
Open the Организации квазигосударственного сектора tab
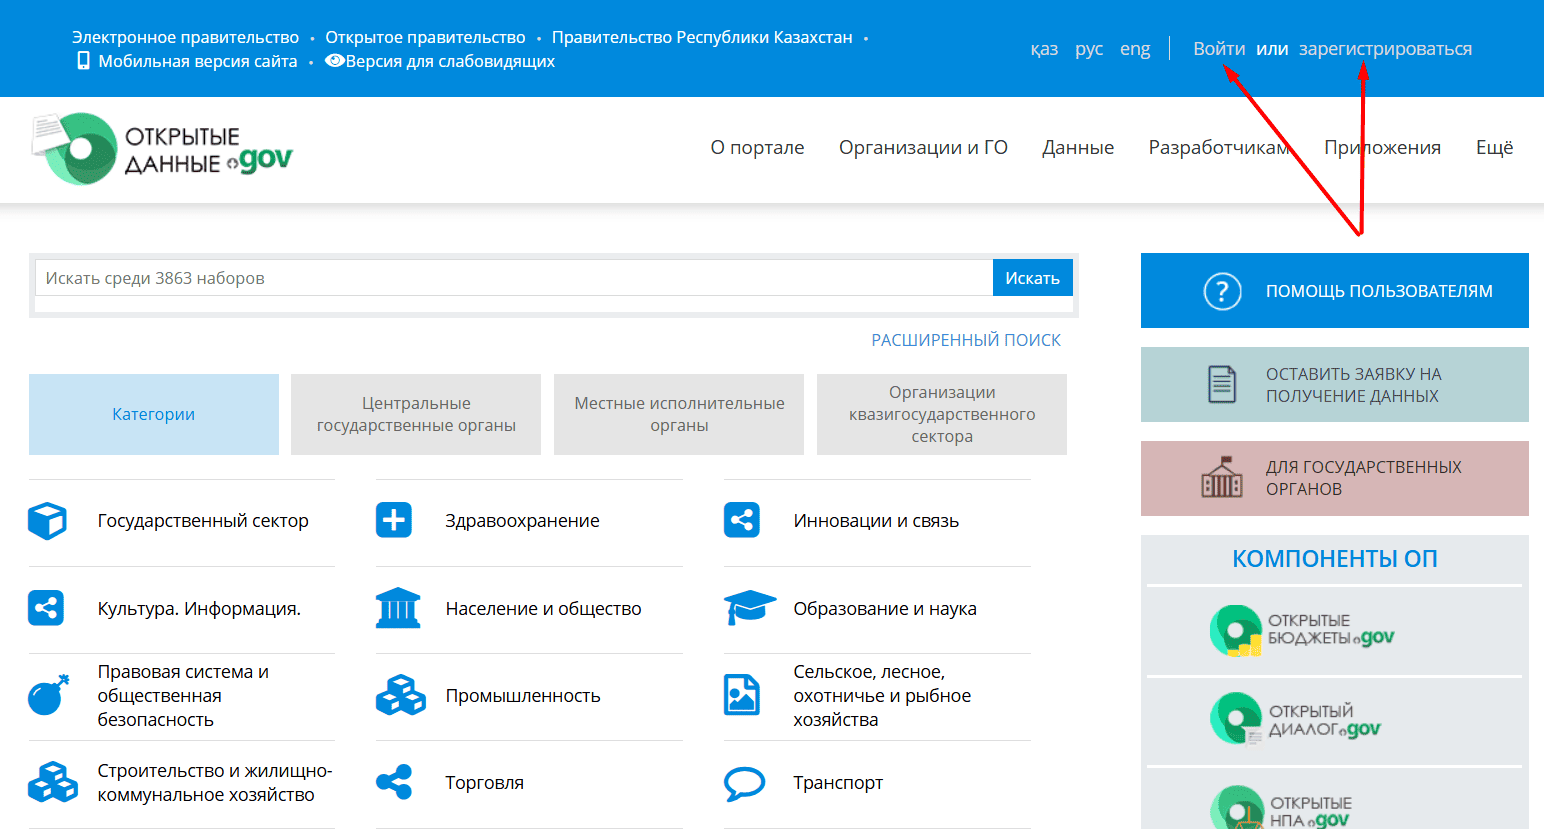coord(941,413)
